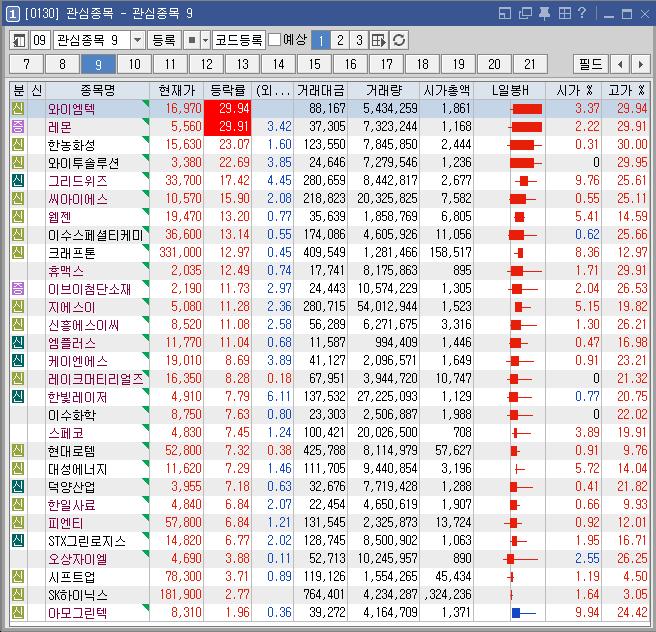Click the watchlist panel toggle icon left of 09

point(18,40)
